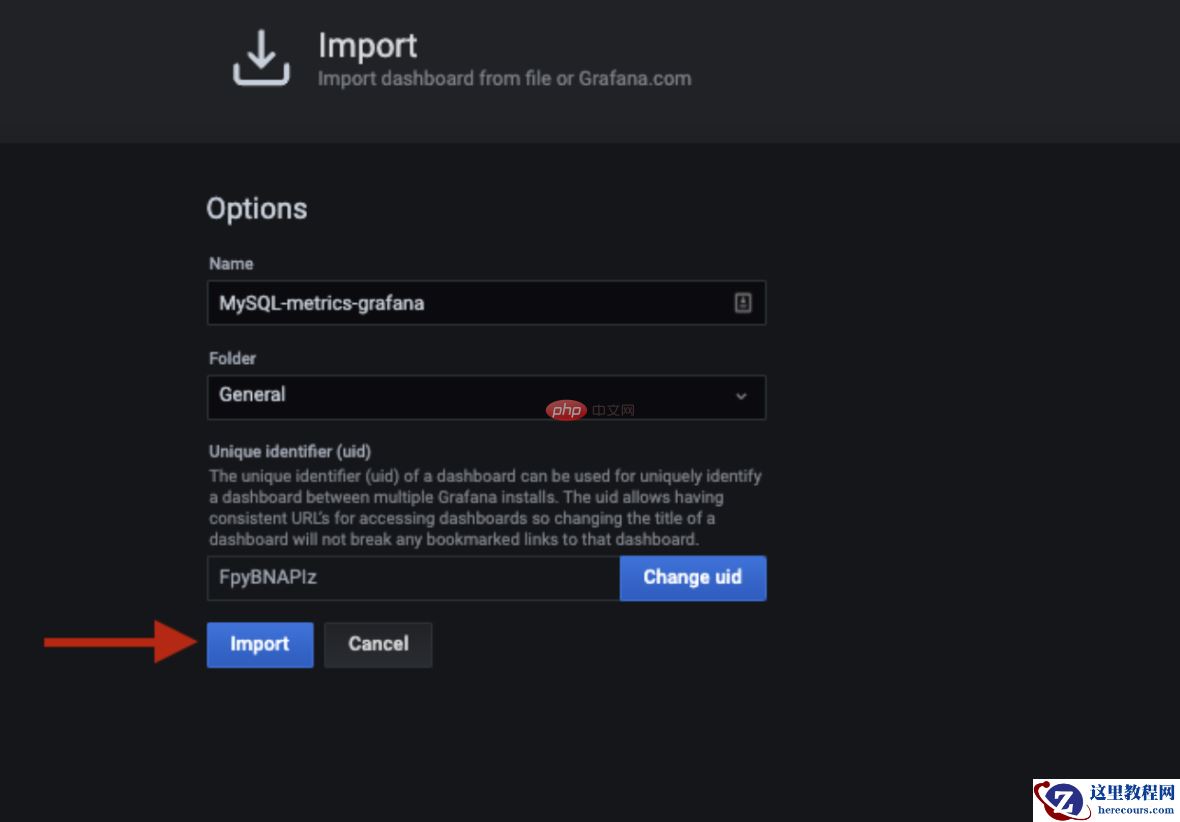Click the MySQL-metrics-grafana name field
The image size is (1180, 822).
click(486, 303)
